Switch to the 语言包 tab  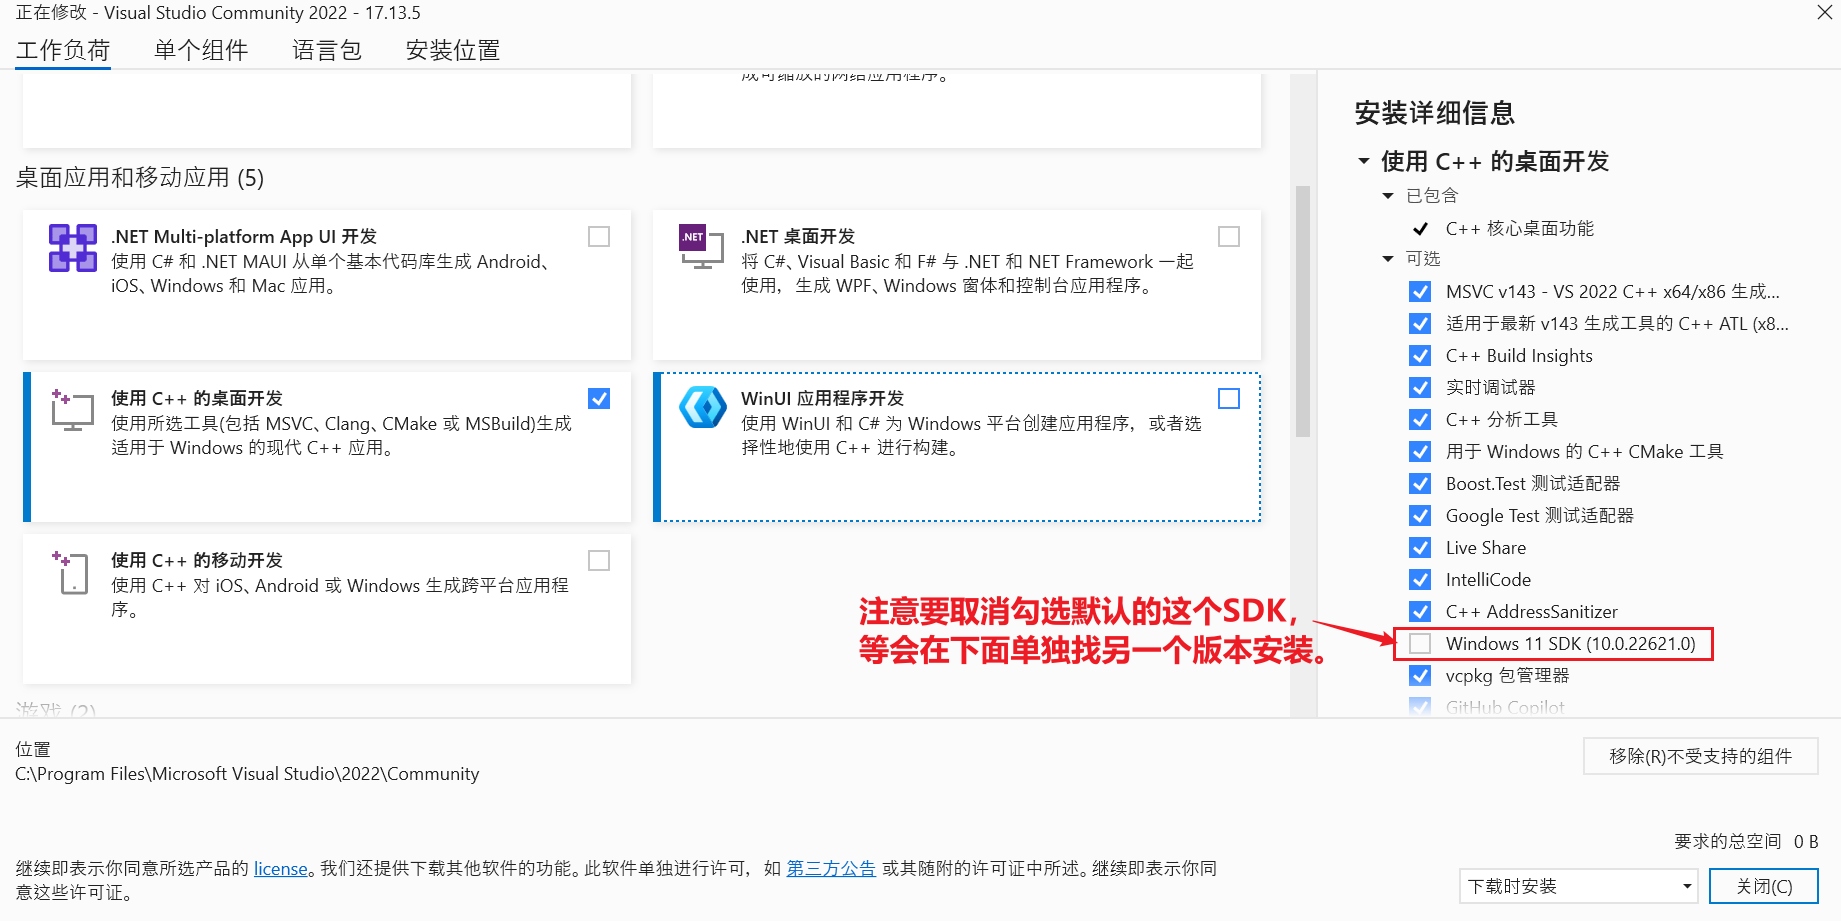click(327, 50)
